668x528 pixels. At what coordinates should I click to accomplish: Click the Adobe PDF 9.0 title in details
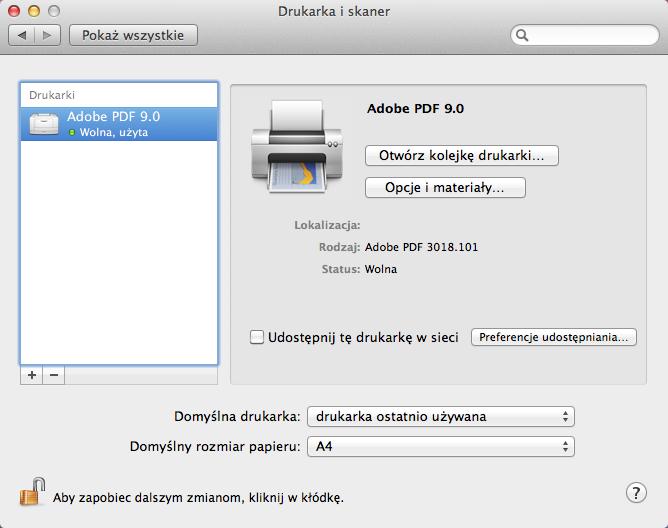[x=415, y=109]
